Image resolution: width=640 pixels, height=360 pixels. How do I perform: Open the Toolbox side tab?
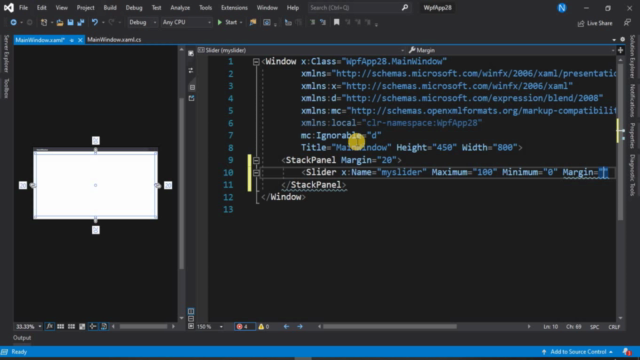tap(6, 88)
